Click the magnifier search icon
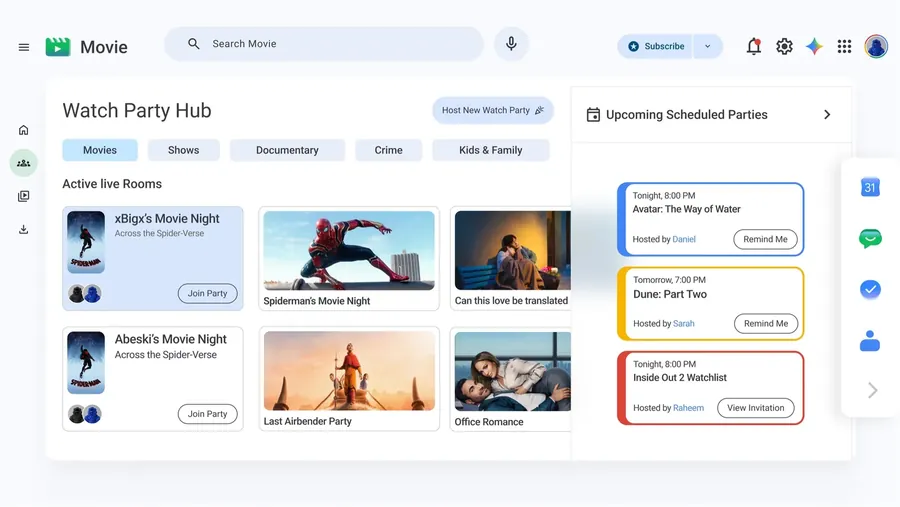 (x=193, y=44)
